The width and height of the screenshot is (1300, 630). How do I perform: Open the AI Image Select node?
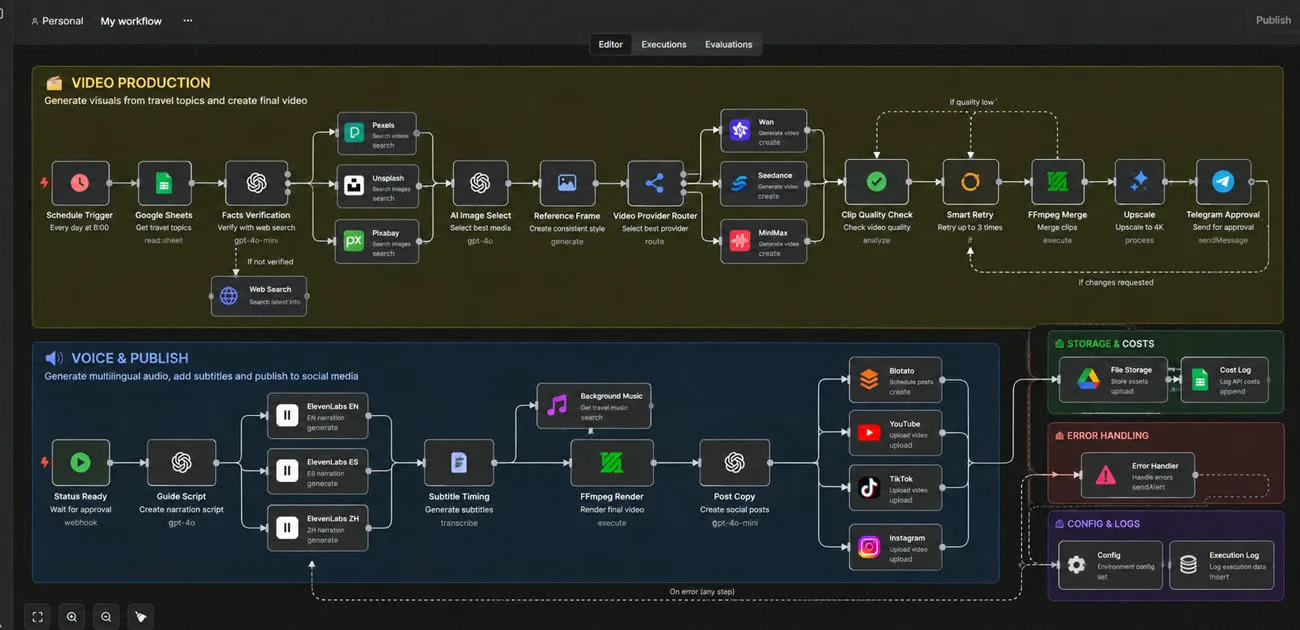click(x=480, y=183)
